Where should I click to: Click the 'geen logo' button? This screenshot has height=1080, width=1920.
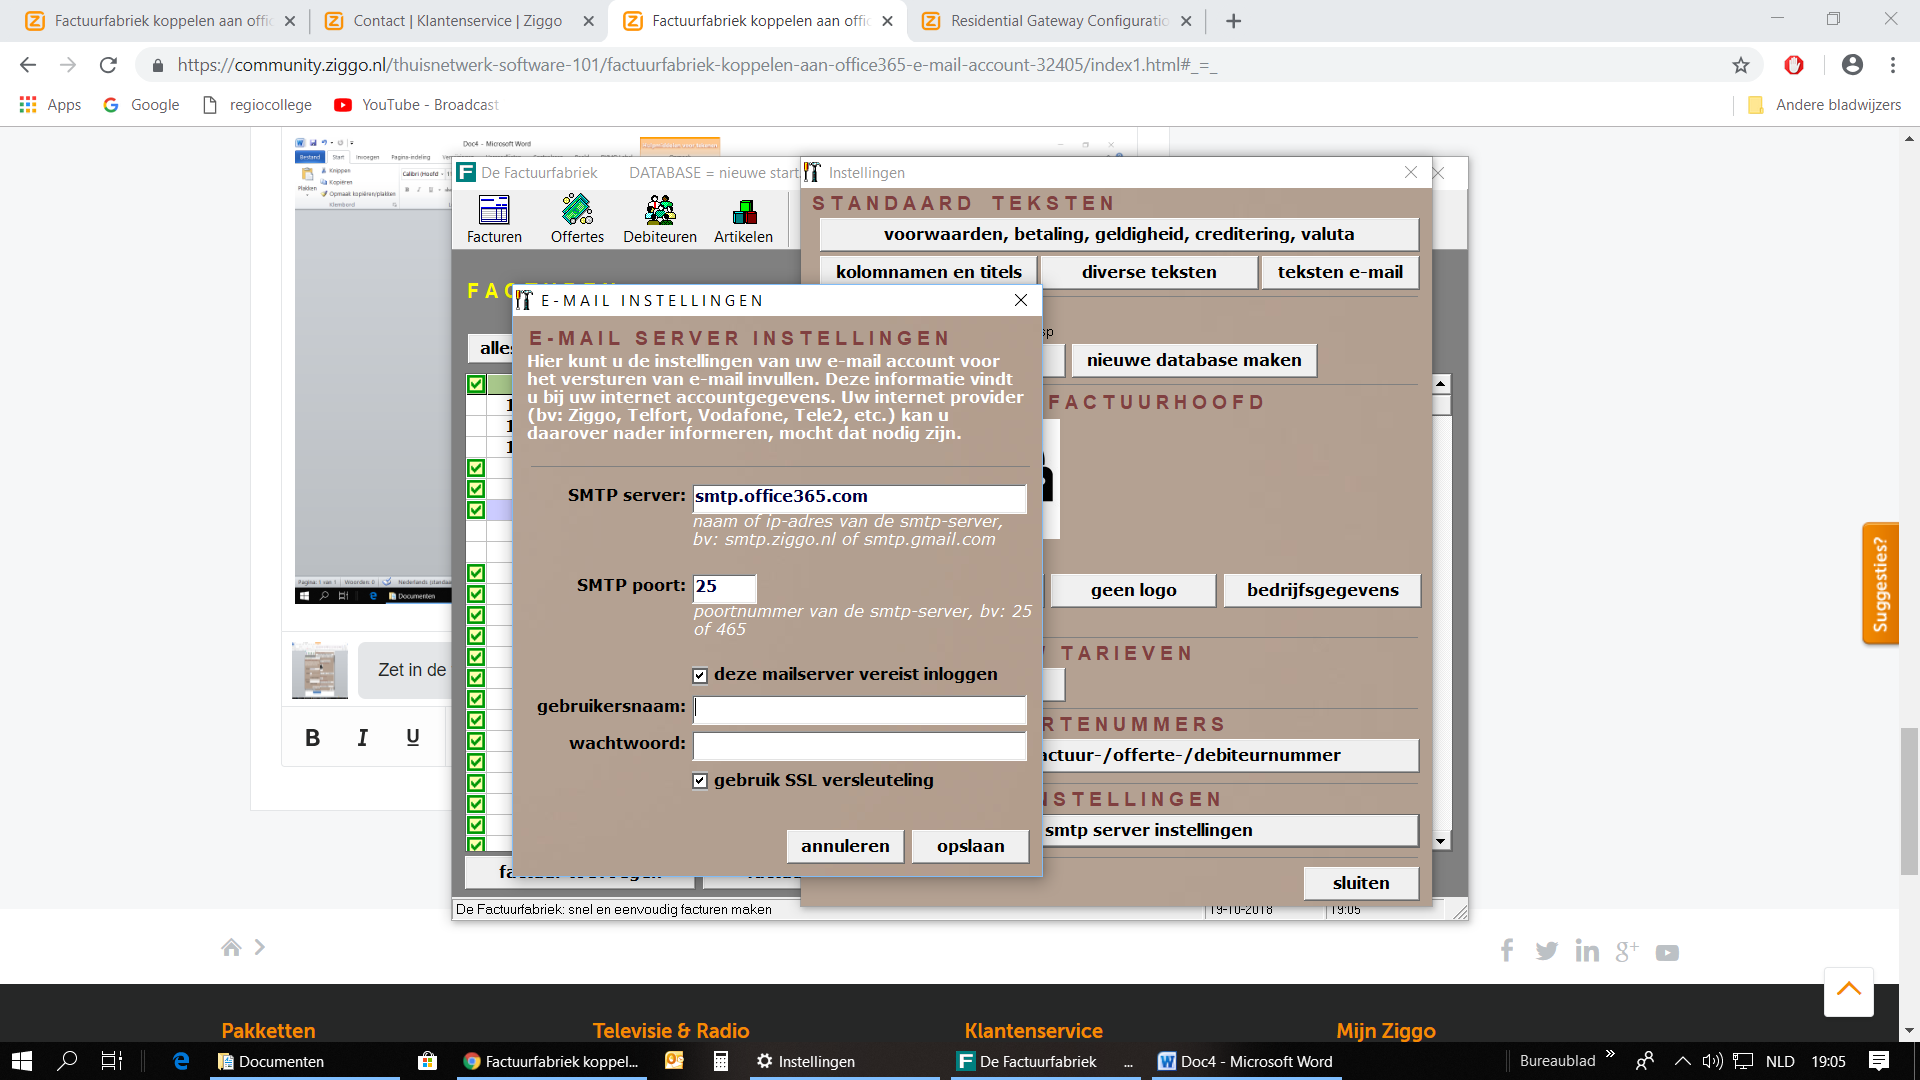pyautogui.click(x=1133, y=590)
